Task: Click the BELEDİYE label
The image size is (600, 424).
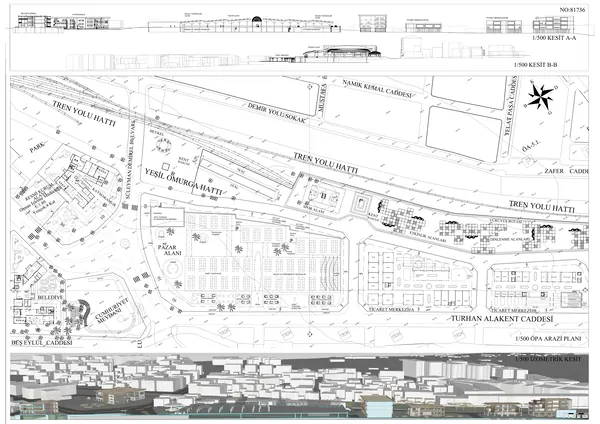Action: (x=52, y=297)
